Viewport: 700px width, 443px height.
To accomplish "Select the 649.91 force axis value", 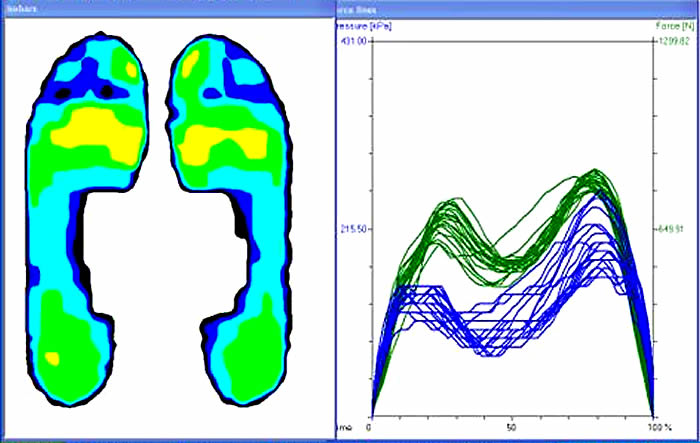I will pyautogui.click(x=672, y=229).
